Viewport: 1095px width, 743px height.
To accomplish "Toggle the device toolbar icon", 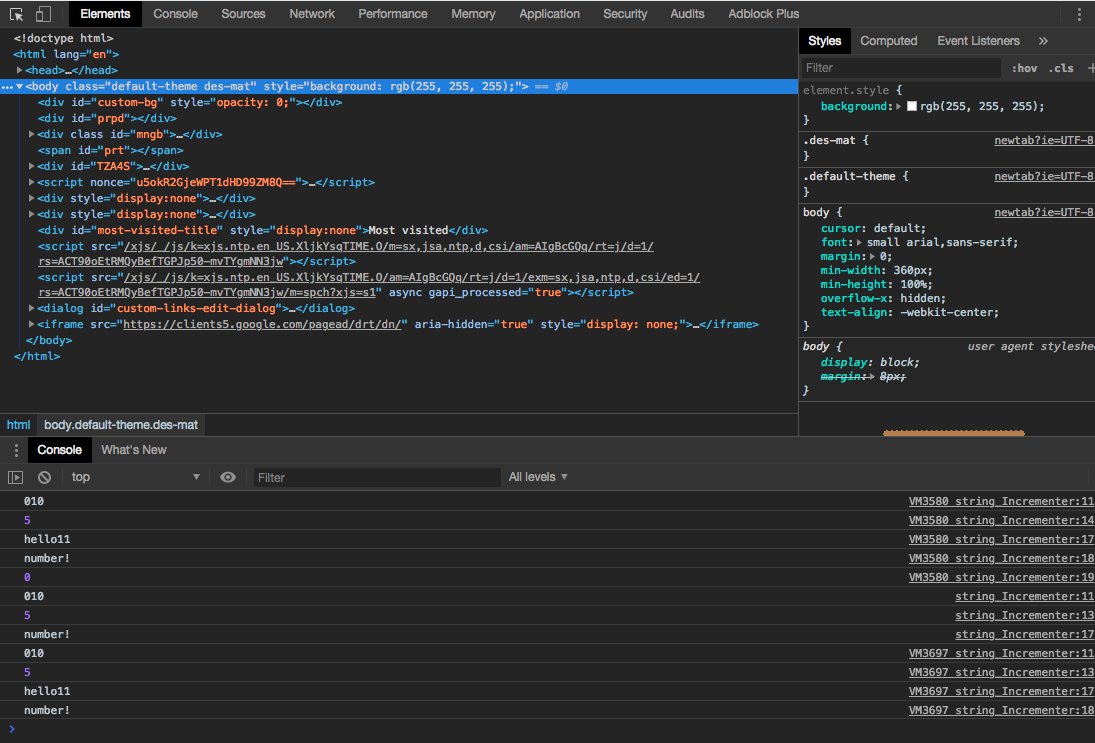I will [x=43, y=14].
